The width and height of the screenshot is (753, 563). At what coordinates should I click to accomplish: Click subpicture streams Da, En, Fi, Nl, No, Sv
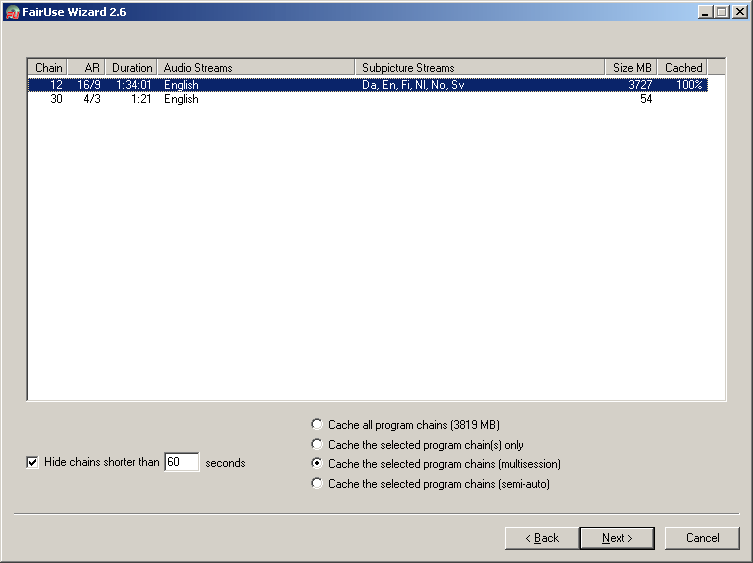(x=413, y=85)
